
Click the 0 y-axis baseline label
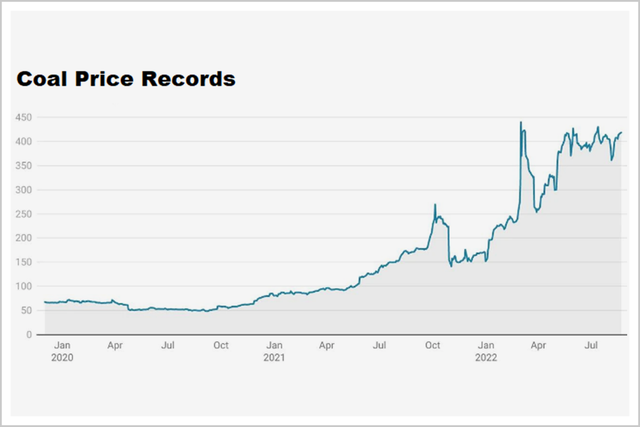pyautogui.click(x=29, y=335)
